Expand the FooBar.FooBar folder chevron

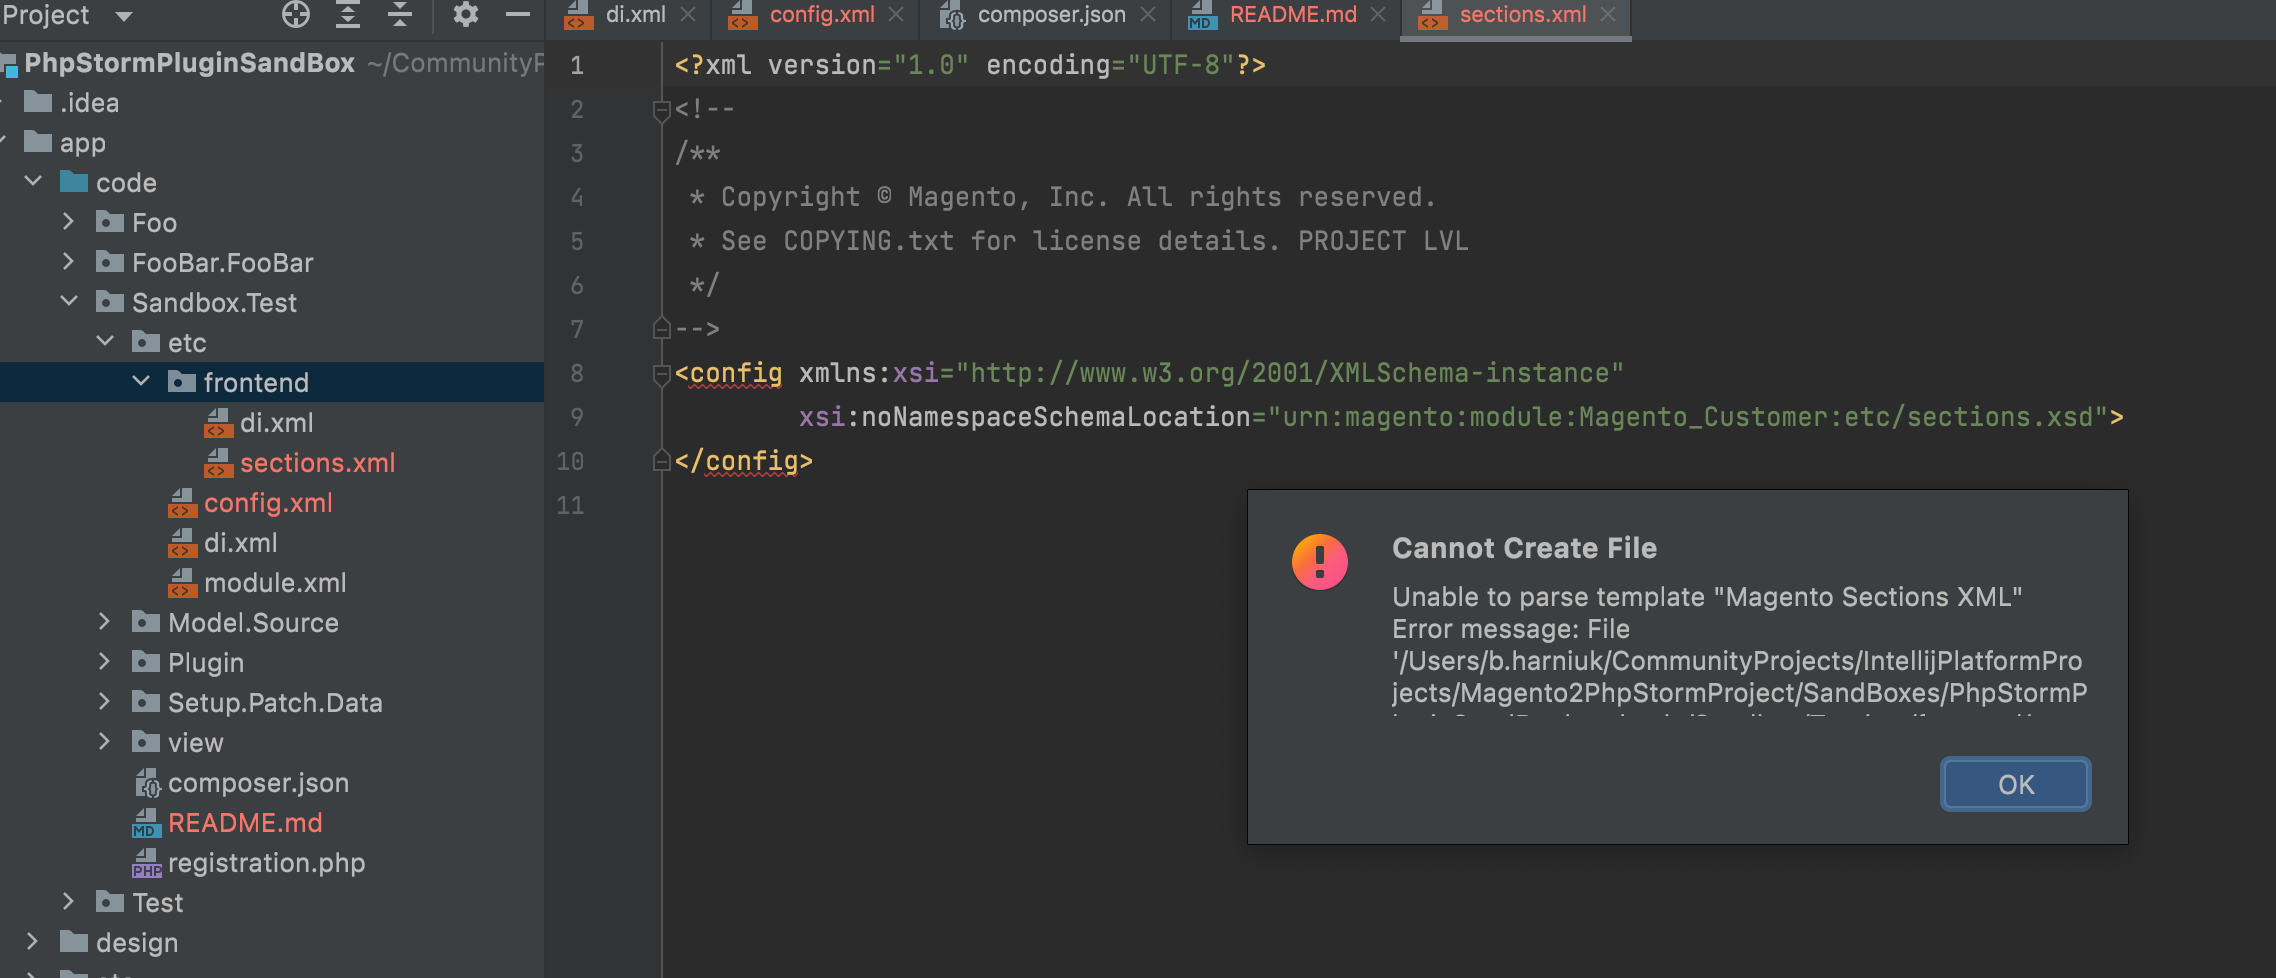coord(68,261)
